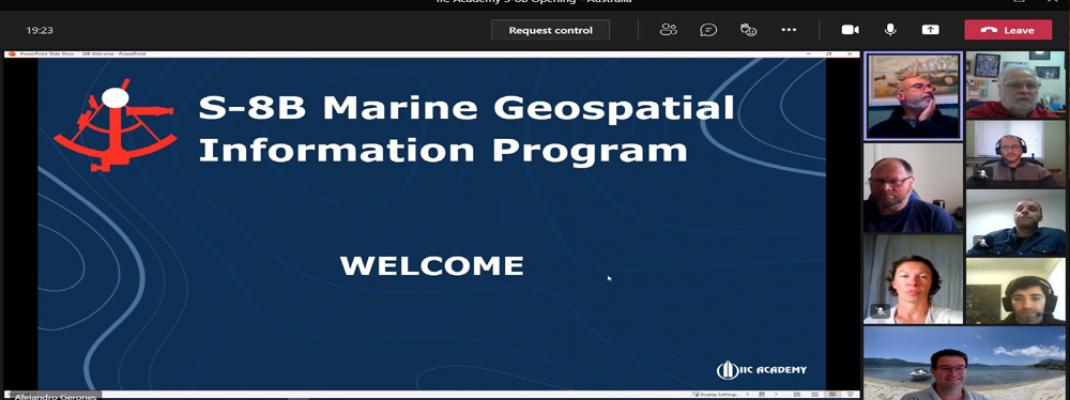This screenshot has height=400, width=1070.
Task: Toggle the microphone mute button
Action: click(890, 30)
